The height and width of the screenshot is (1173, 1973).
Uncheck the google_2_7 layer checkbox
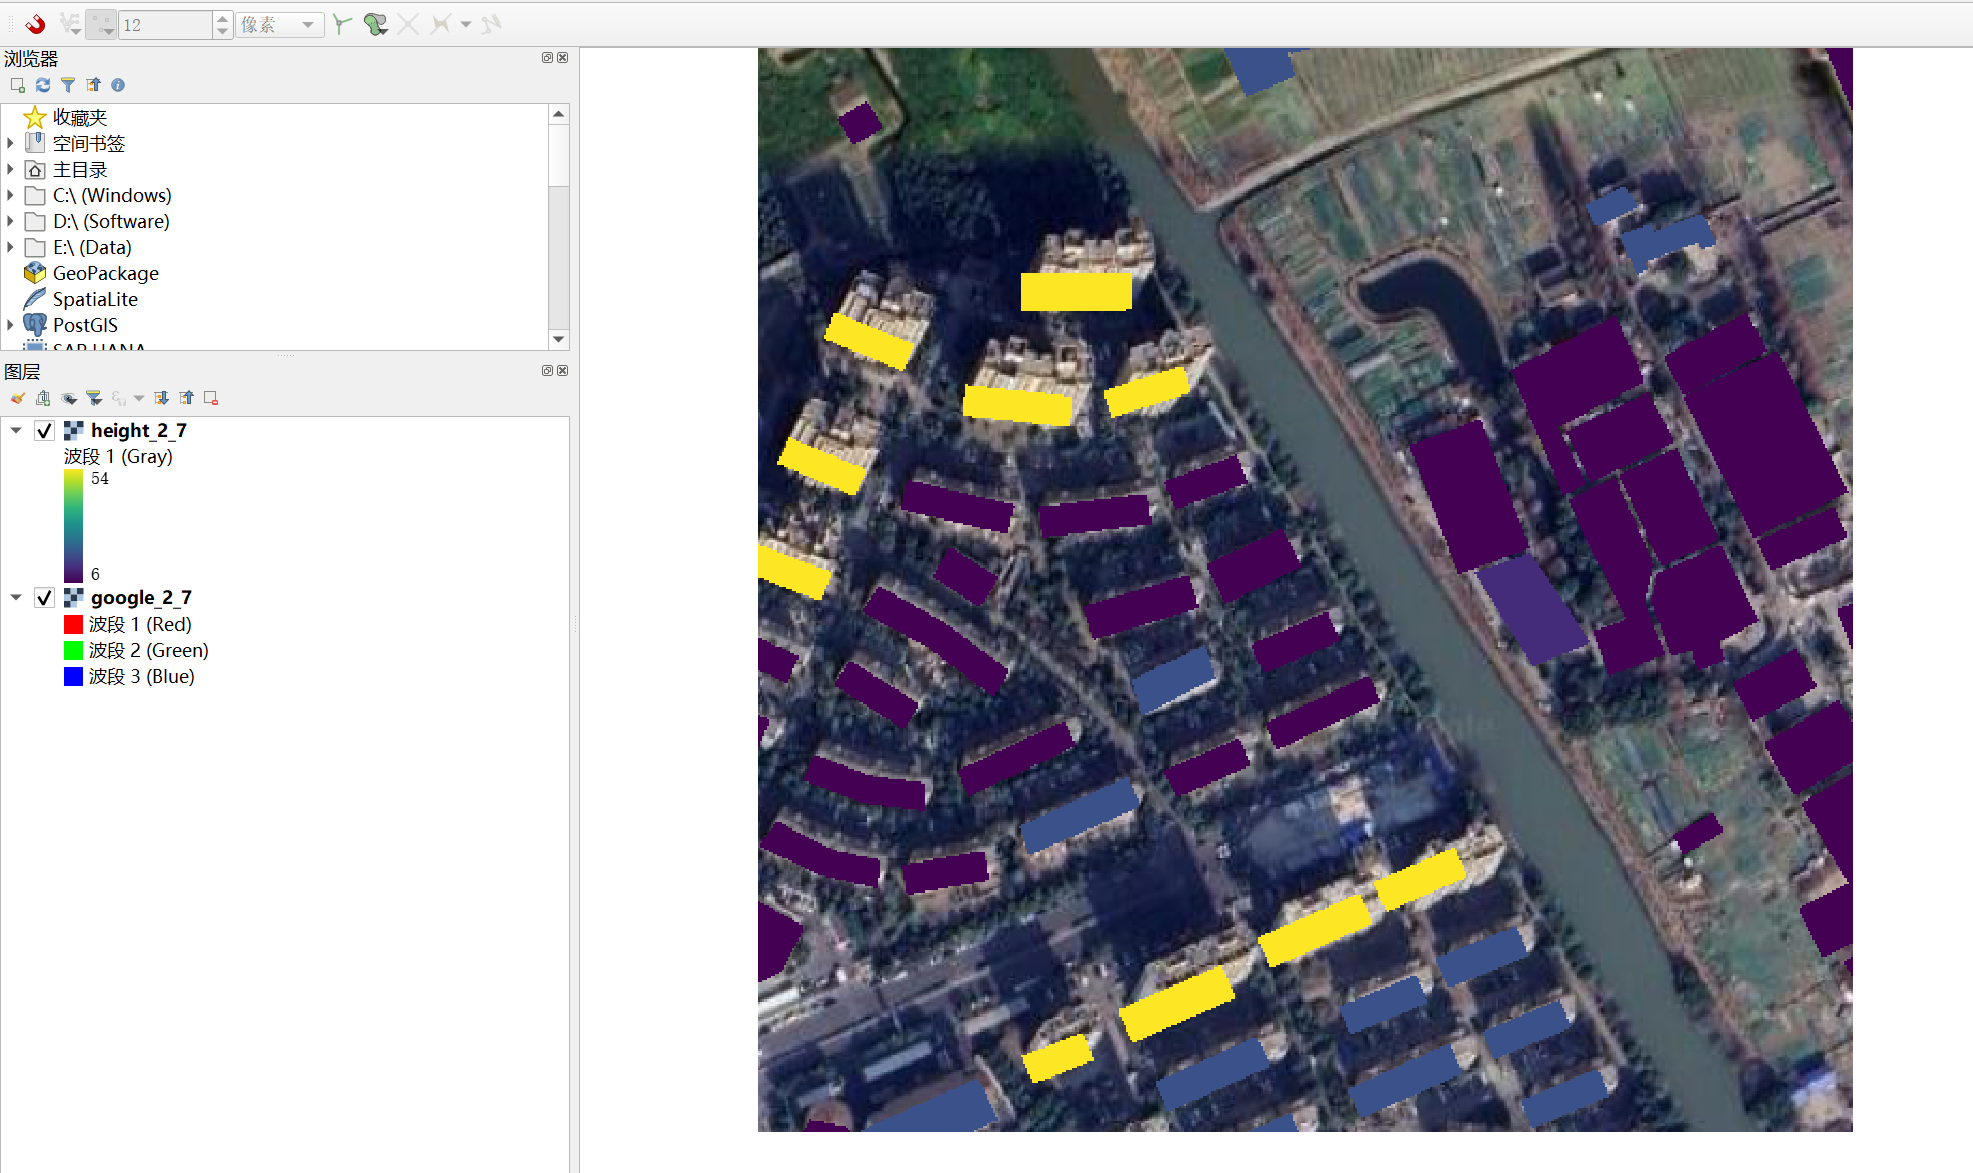click(x=44, y=598)
